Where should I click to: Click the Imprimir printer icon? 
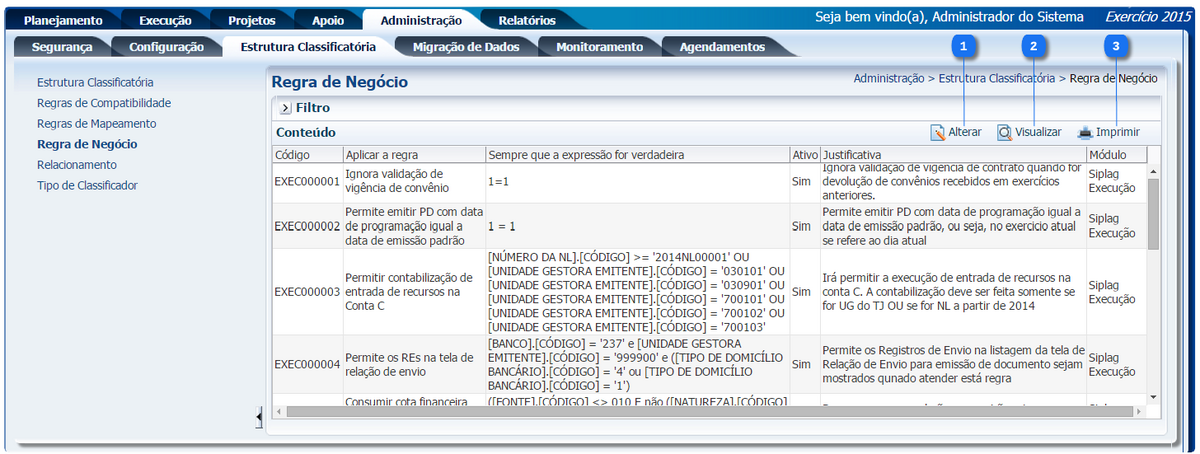[1085, 132]
